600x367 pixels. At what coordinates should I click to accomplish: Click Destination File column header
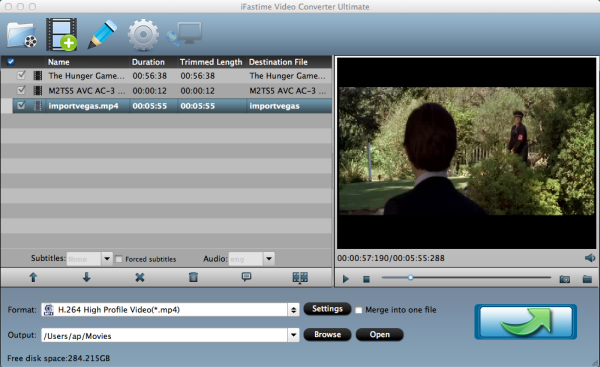278,62
